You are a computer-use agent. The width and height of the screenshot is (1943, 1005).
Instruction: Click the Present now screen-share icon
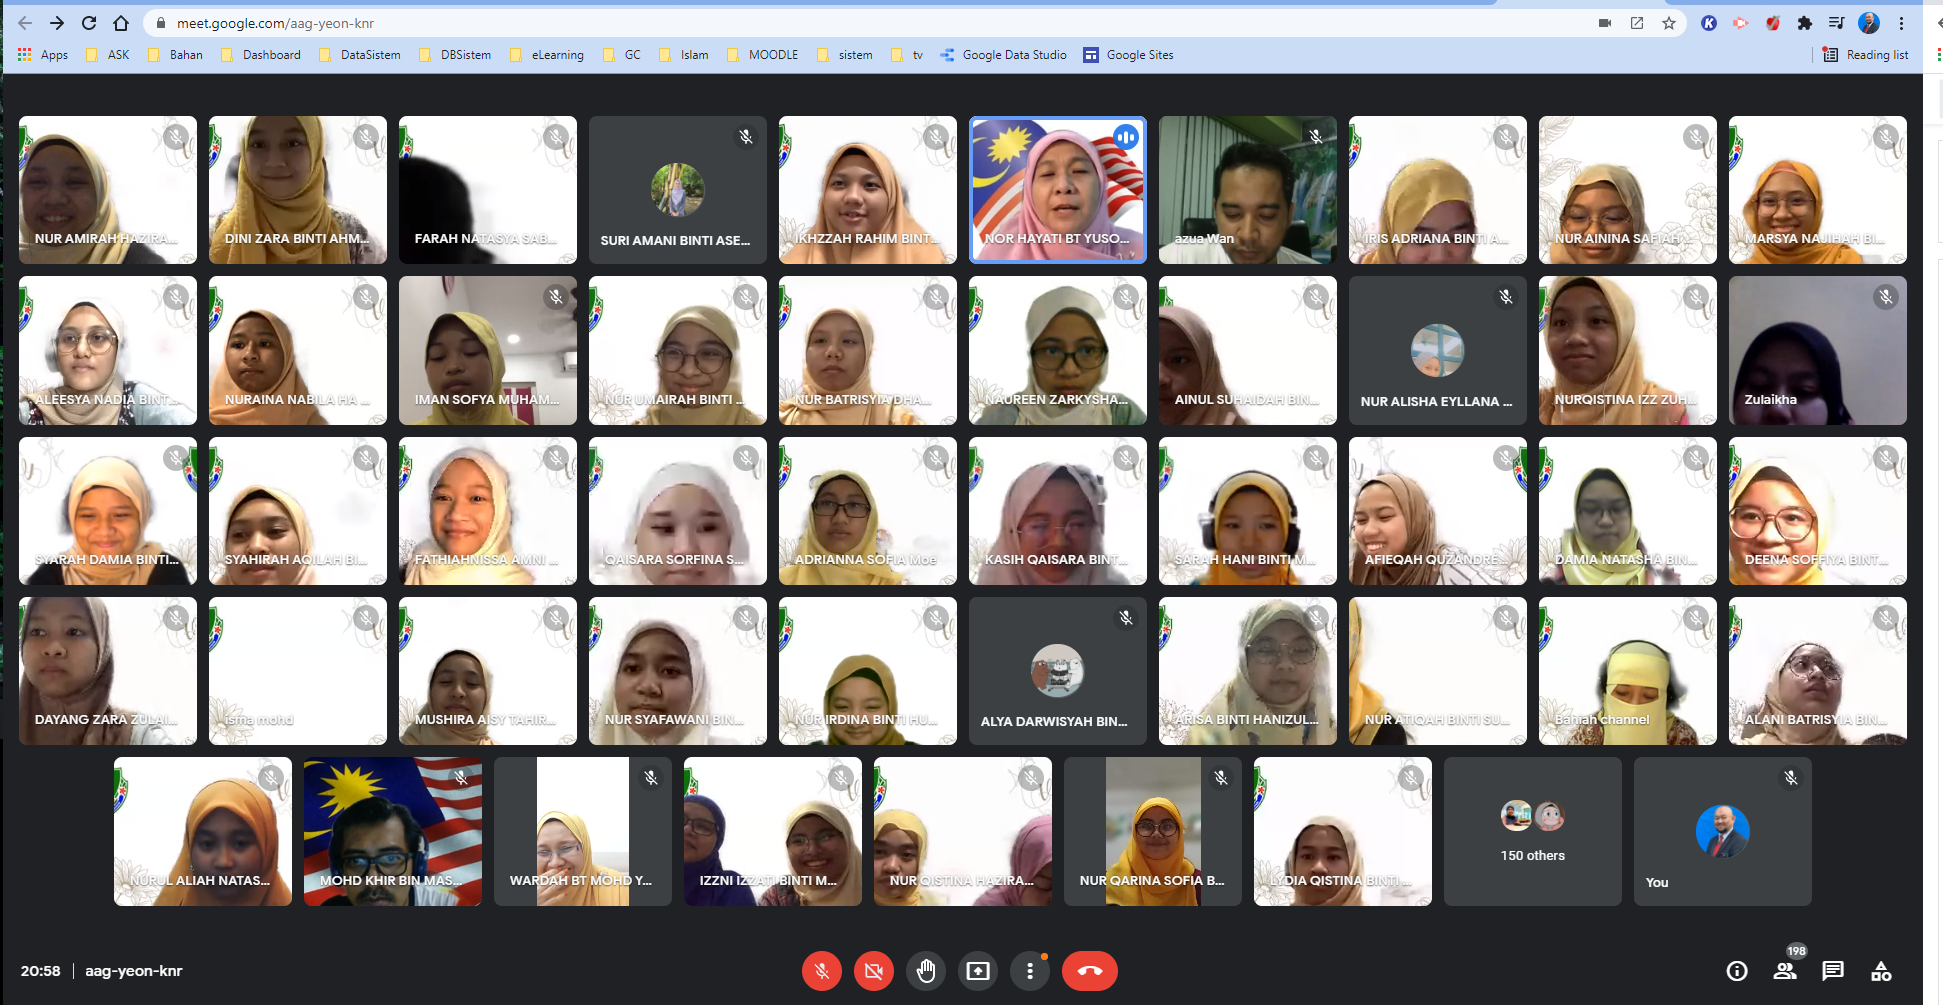pos(978,971)
